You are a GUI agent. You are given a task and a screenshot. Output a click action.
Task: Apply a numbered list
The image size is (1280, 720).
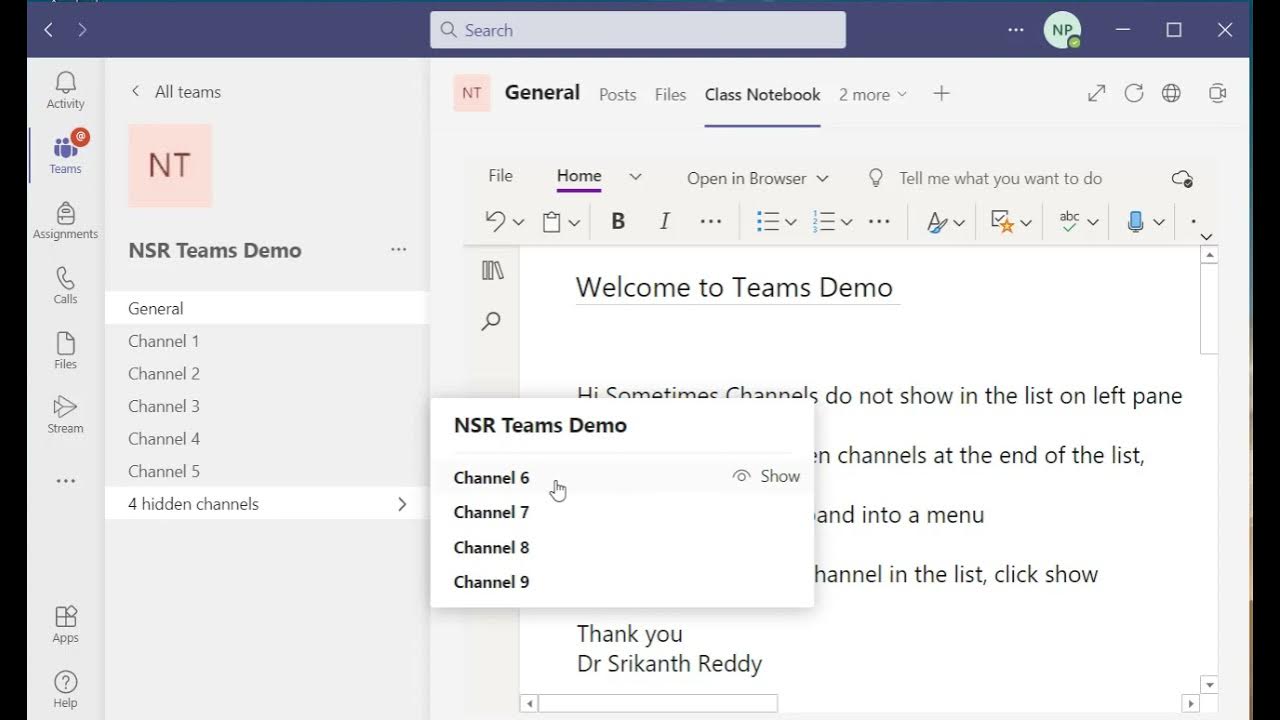[x=824, y=222]
